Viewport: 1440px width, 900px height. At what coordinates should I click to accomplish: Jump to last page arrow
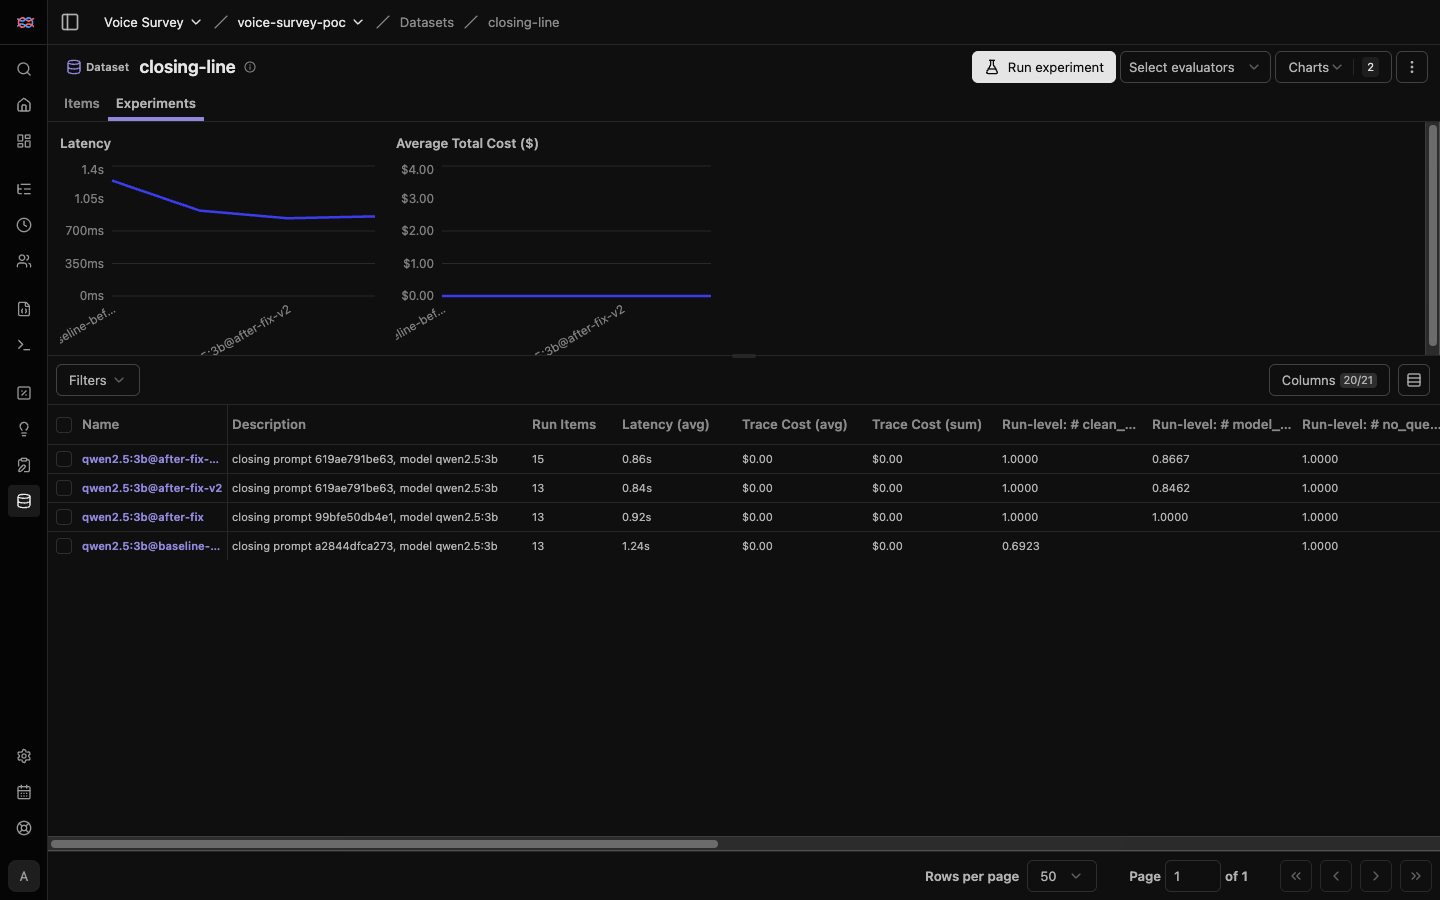[x=1416, y=876]
